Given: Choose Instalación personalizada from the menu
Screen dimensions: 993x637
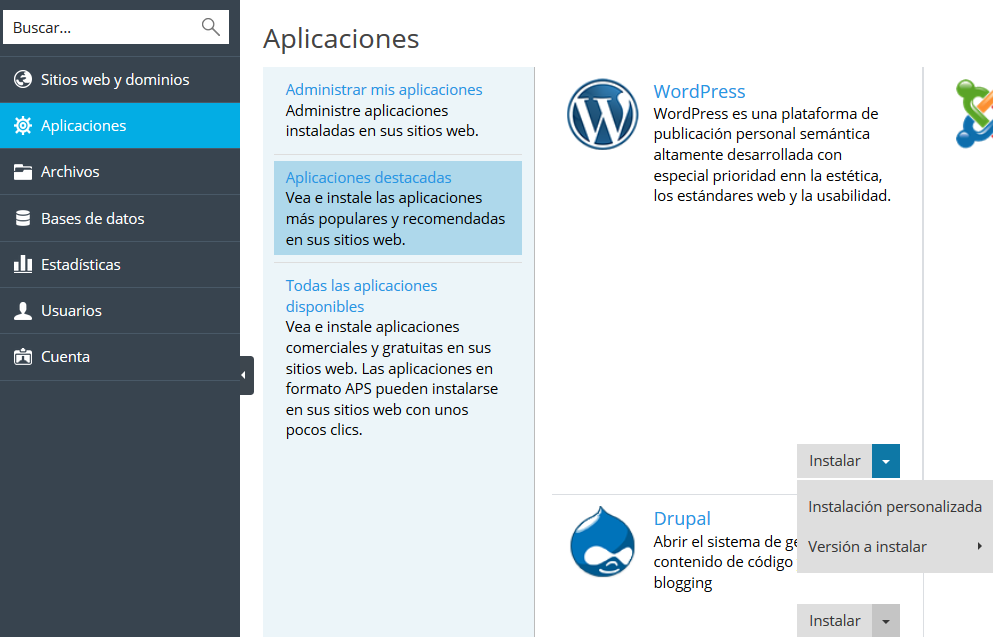Looking at the screenshot, I should pos(894,507).
